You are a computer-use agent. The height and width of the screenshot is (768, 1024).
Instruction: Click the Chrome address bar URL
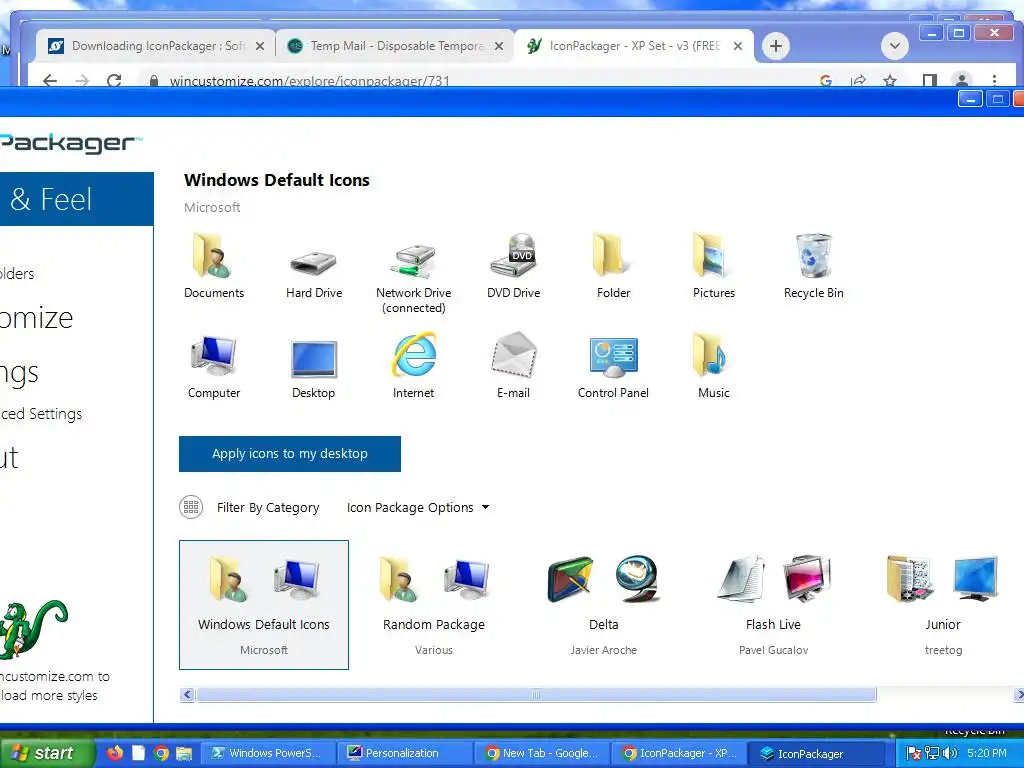coord(310,81)
